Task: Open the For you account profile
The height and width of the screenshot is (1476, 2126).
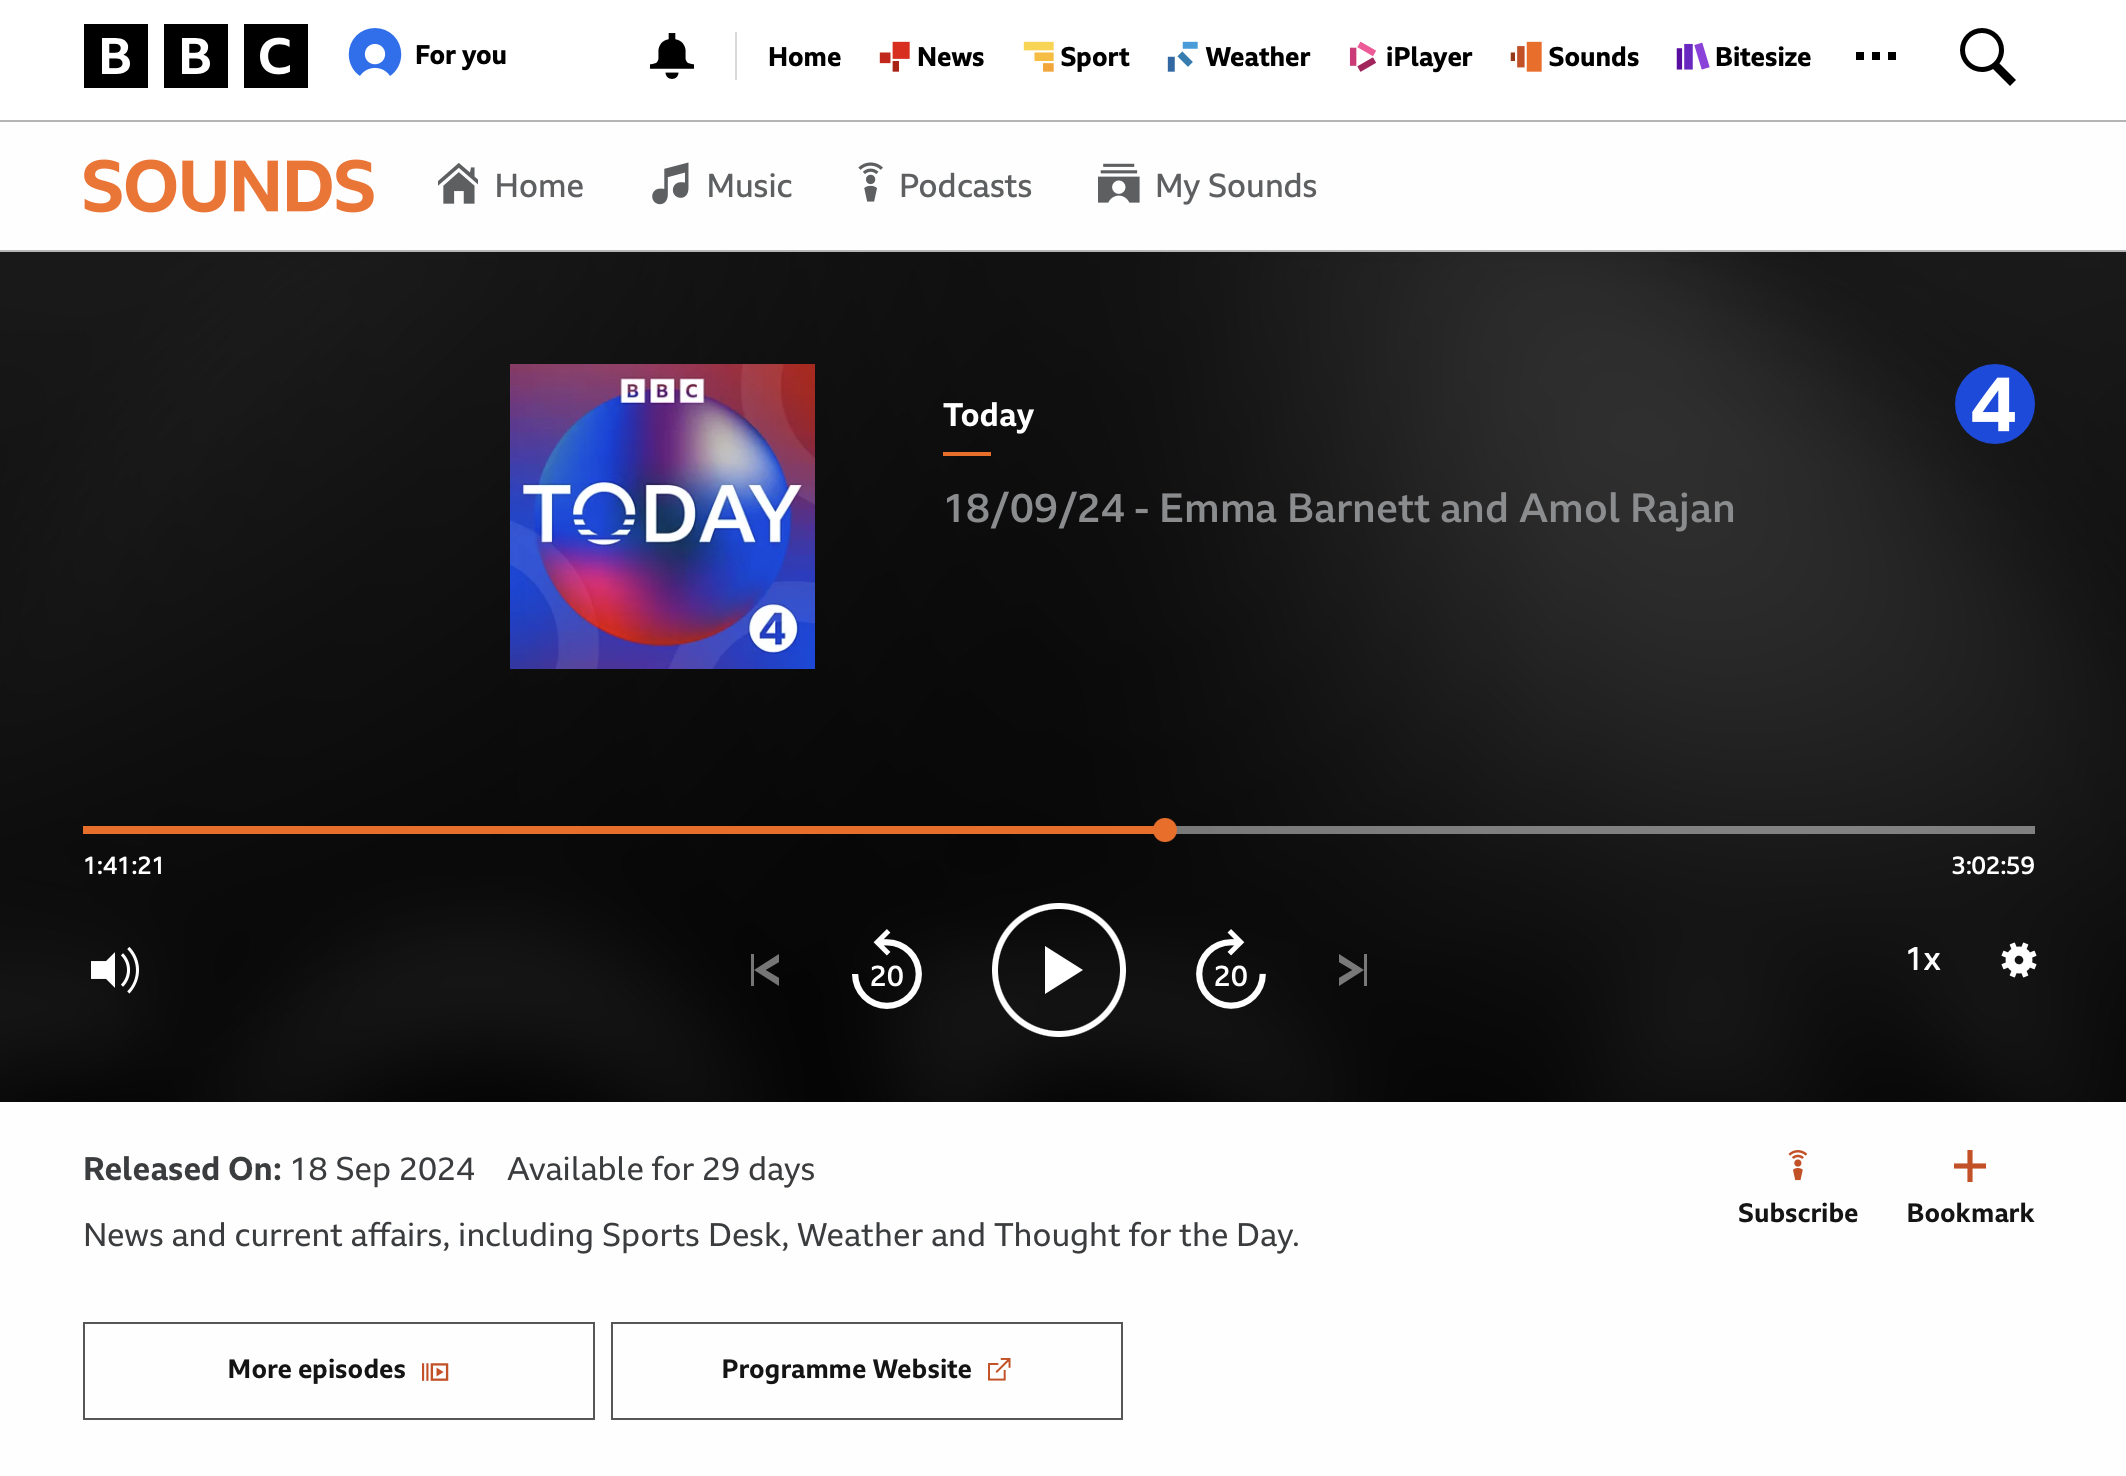Action: pos(427,55)
